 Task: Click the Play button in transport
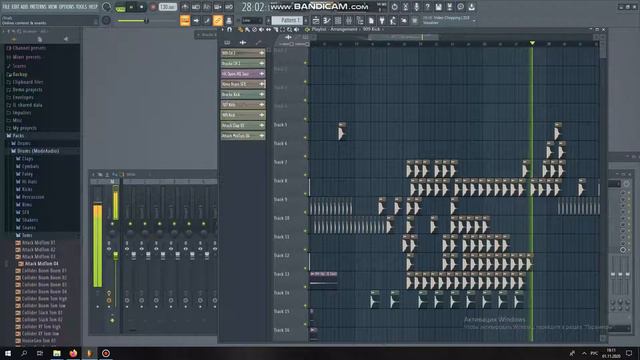coord(131,7)
